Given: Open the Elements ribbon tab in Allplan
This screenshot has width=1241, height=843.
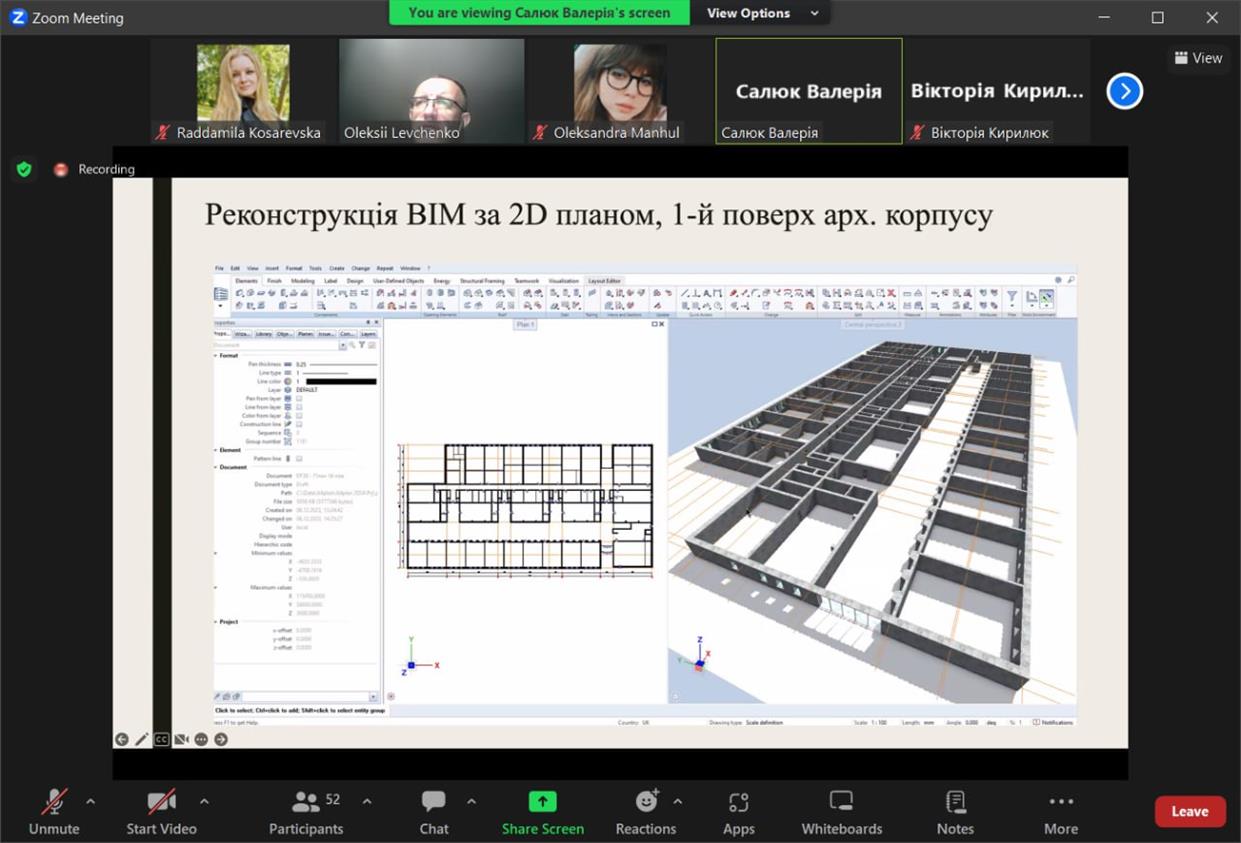Looking at the screenshot, I should [246, 281].
